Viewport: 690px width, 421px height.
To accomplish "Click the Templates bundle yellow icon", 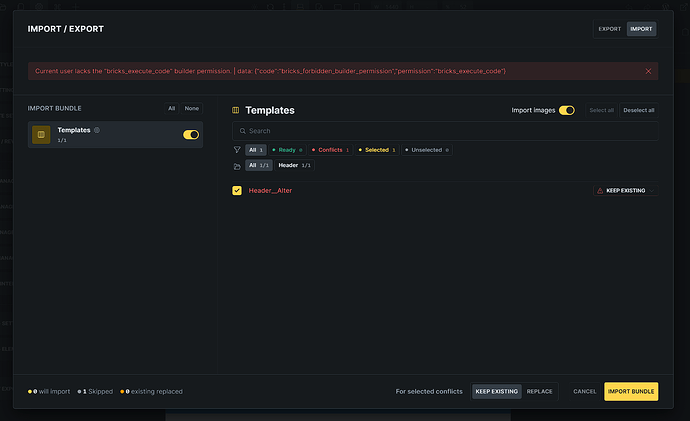I will tap(41, 135).
